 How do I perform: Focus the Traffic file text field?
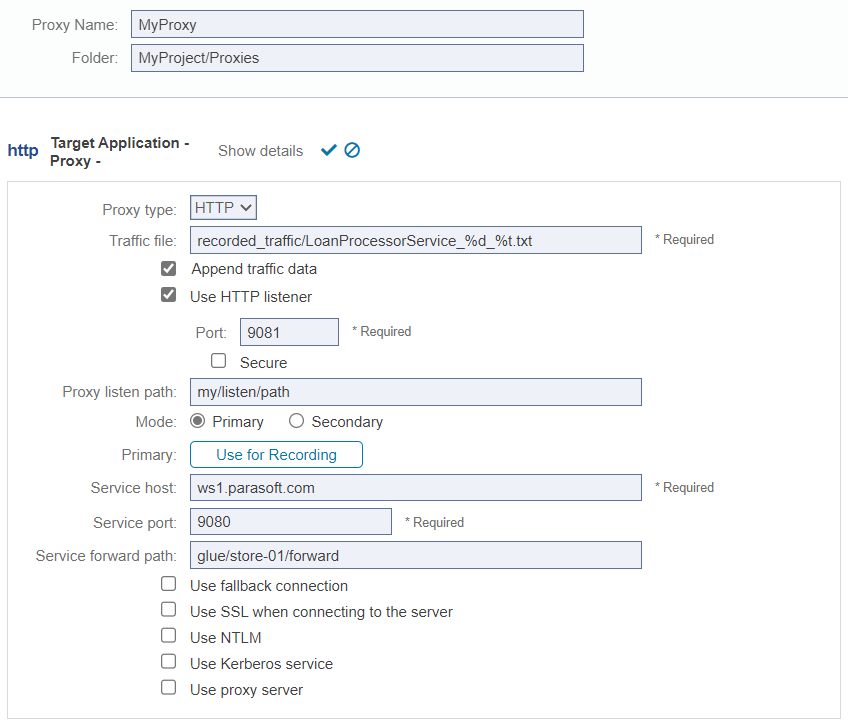coord(415,240)
